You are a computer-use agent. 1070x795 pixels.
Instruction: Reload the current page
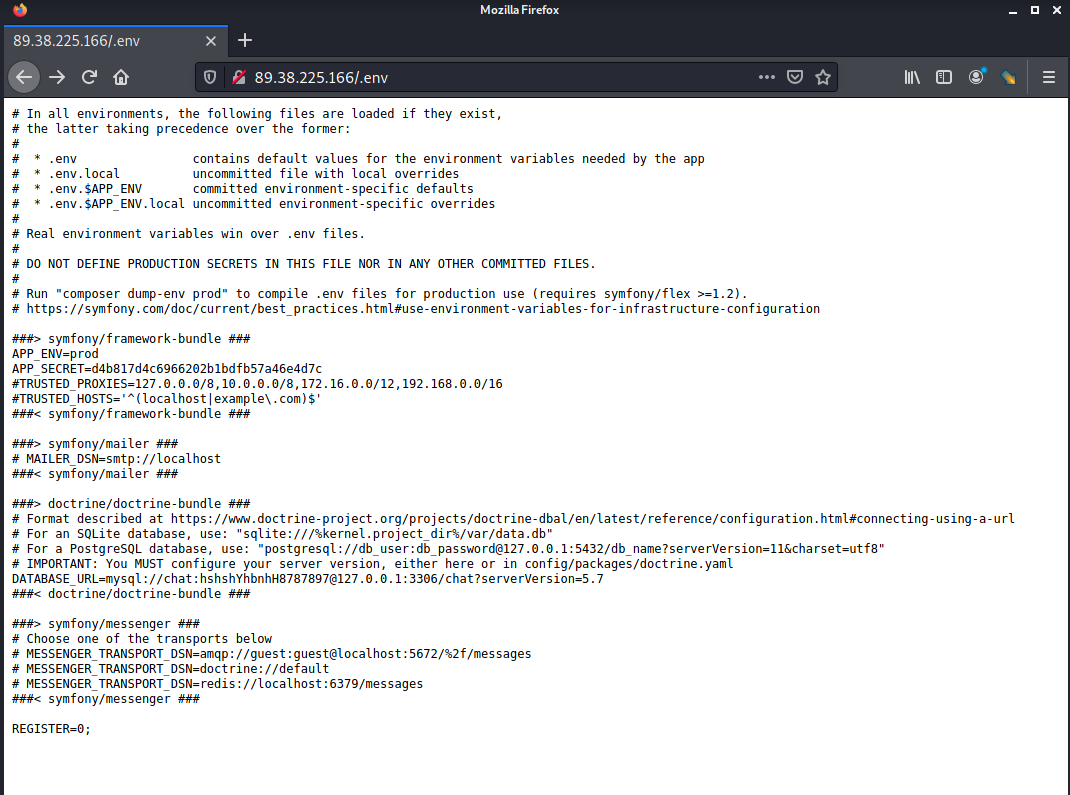pos(89,77)
